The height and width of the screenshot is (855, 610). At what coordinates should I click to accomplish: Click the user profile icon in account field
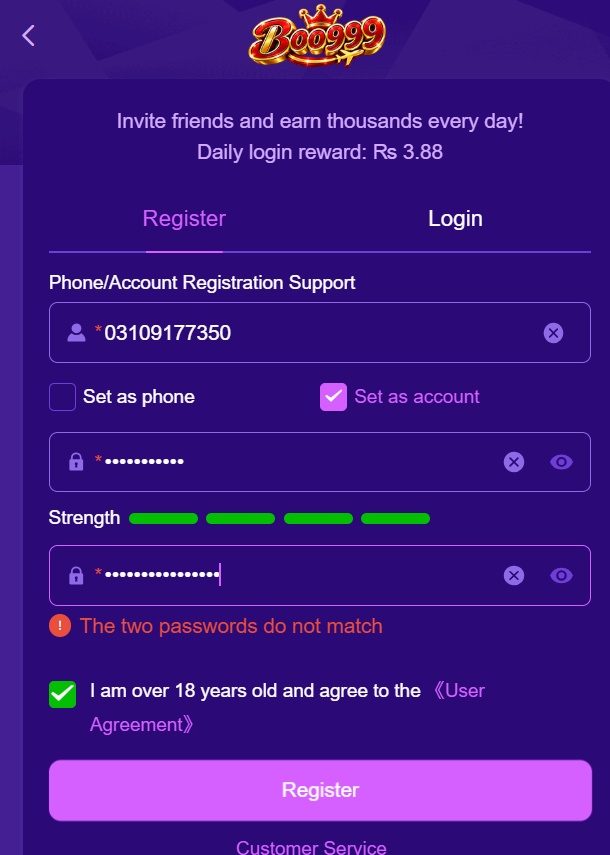[x=76, y=333]
